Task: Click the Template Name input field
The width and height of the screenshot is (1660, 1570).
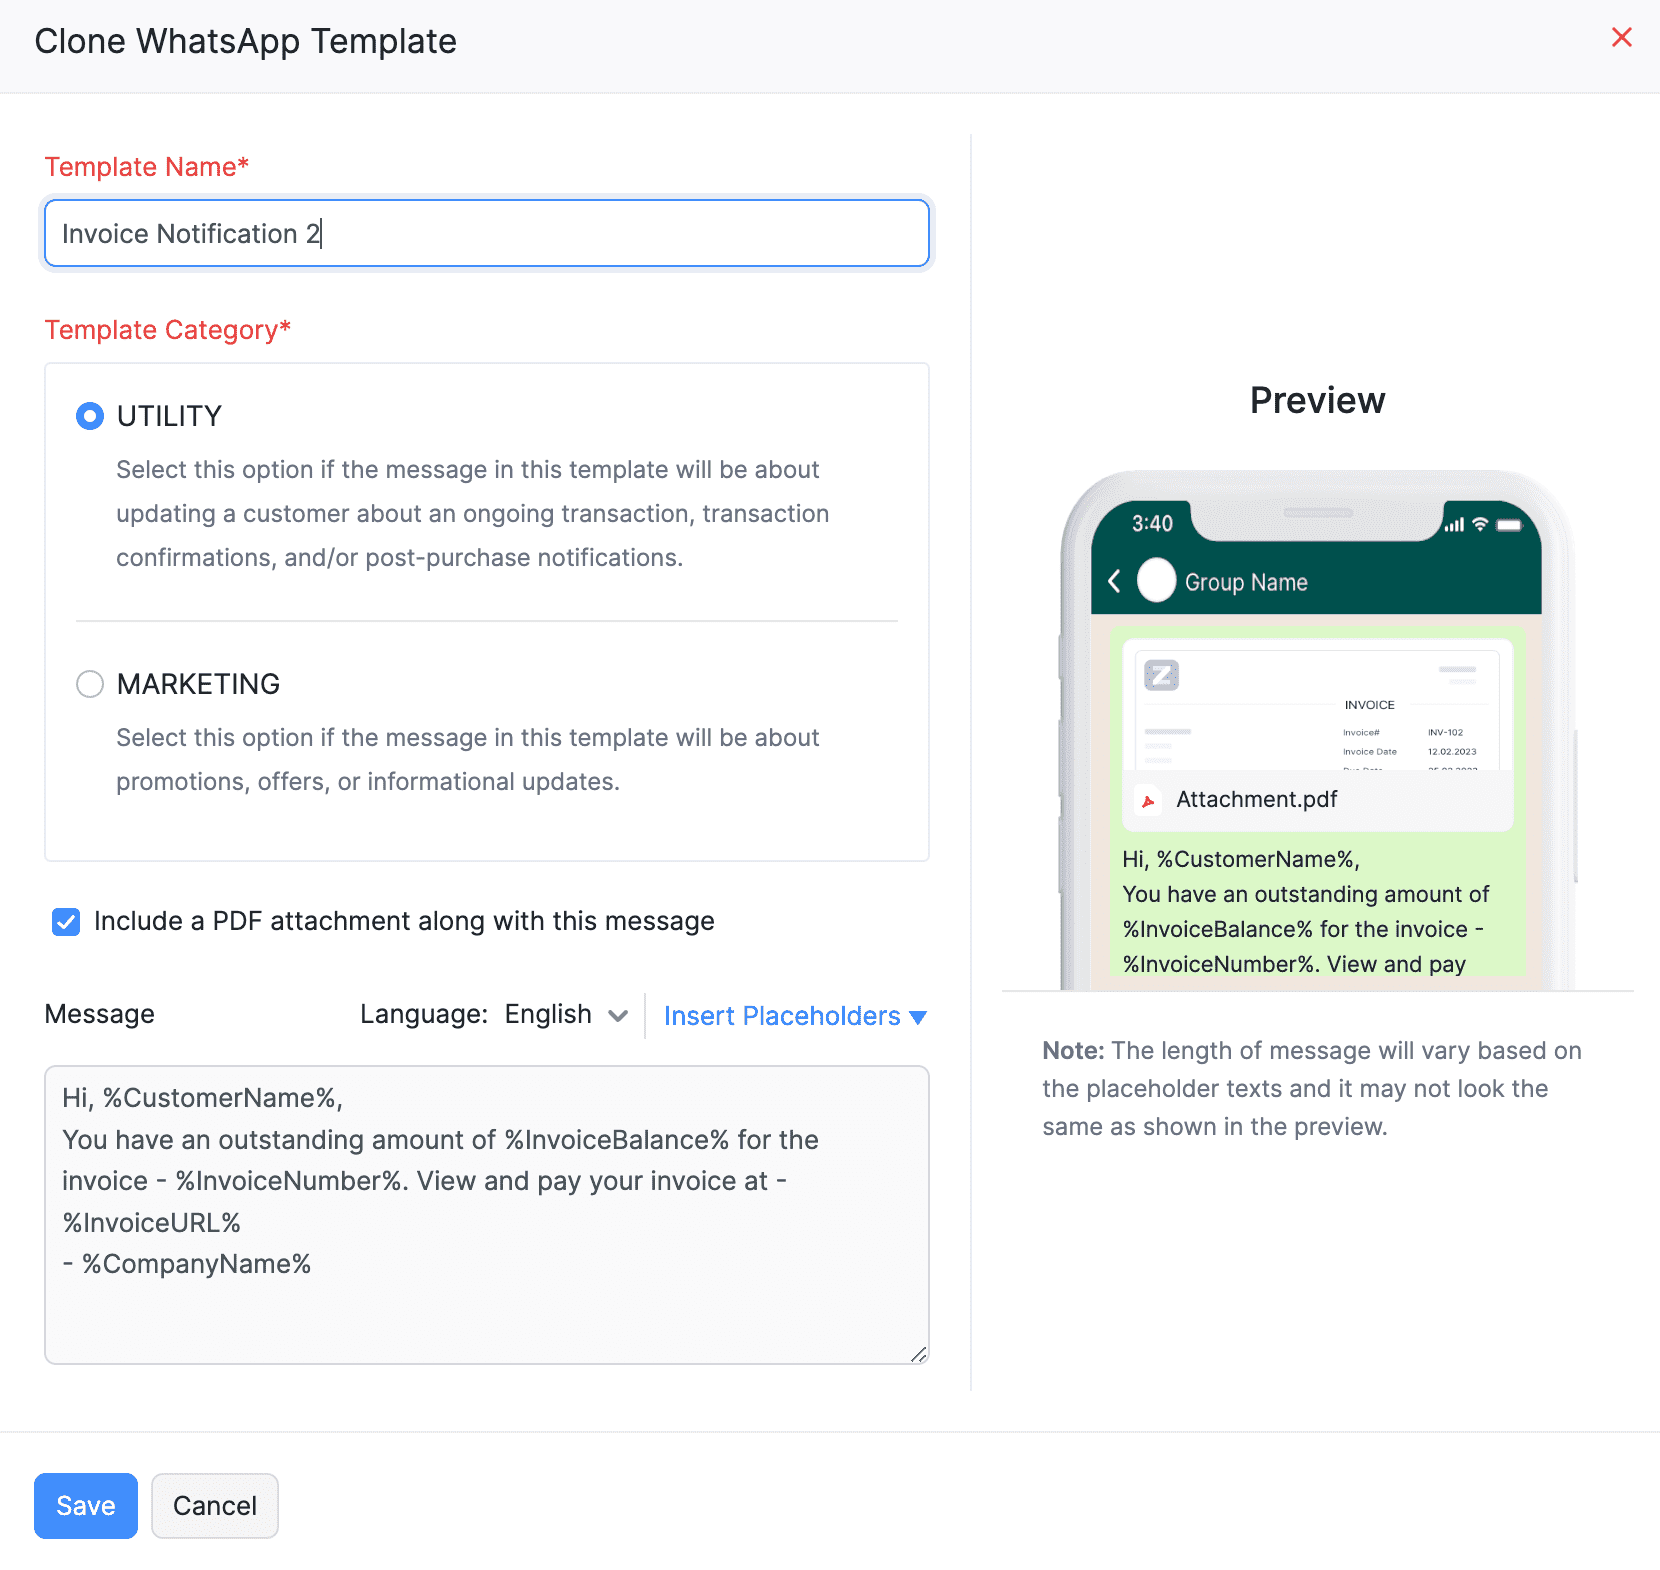Action: click(487, 233)
